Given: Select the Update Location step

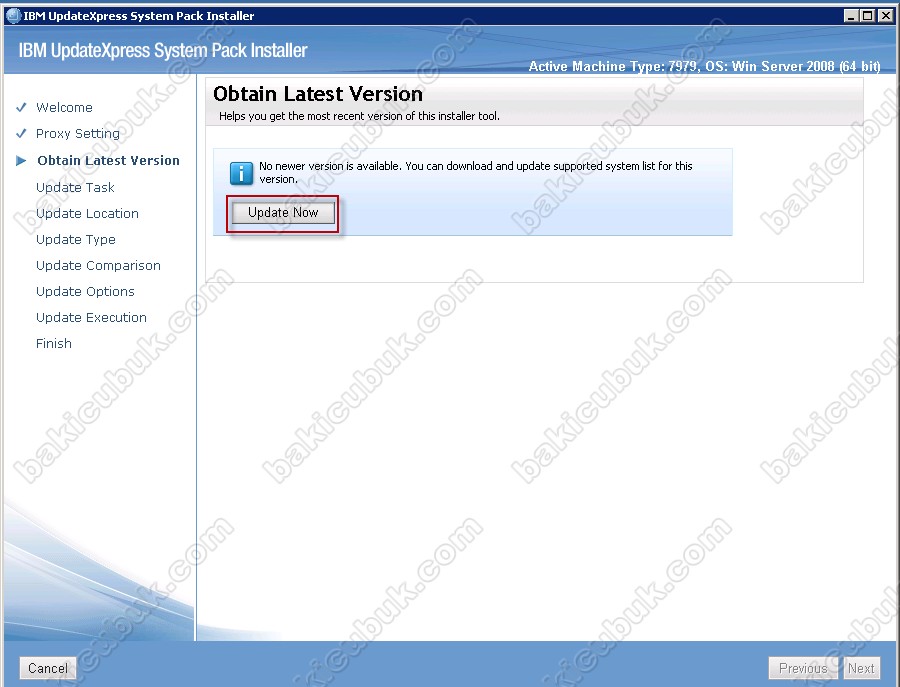Looking at the screenshot, I should pyautogui.click(x=87, y=214).
